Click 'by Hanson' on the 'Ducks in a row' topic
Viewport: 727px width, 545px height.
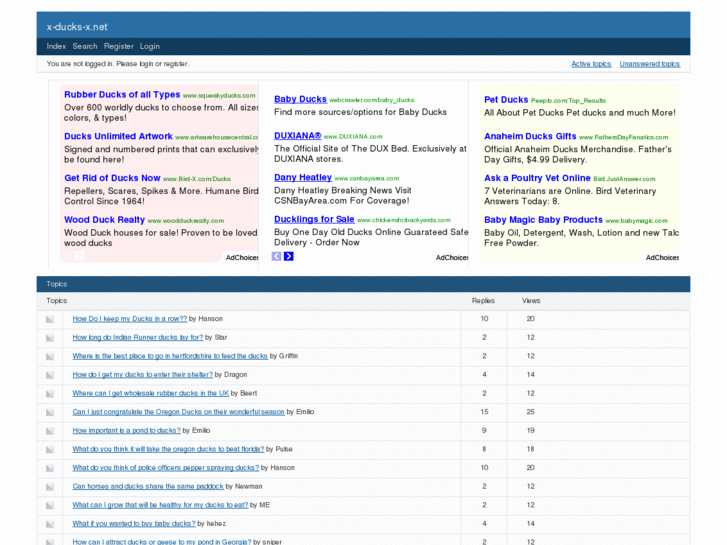(x=206, y=319)
